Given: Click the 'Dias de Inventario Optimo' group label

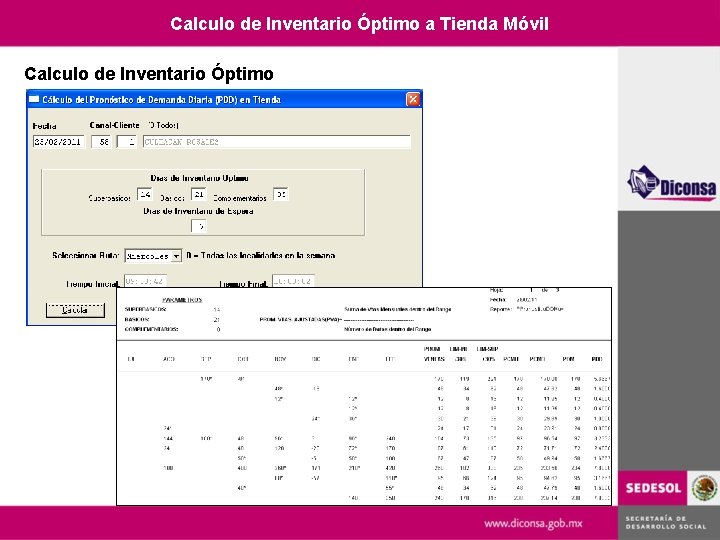Looking at the screenshot, I should [x=199, y=178].
